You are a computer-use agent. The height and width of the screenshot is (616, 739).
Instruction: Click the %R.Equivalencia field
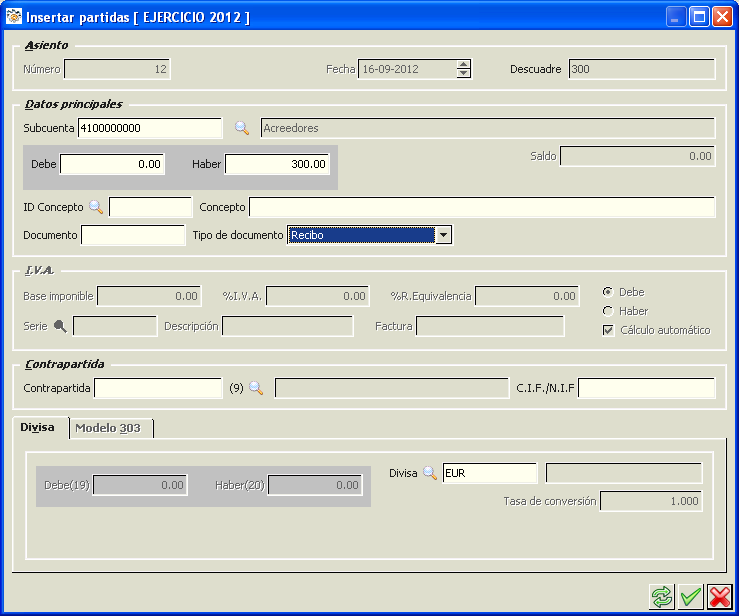pyautogui.click(x=527, y=296)
